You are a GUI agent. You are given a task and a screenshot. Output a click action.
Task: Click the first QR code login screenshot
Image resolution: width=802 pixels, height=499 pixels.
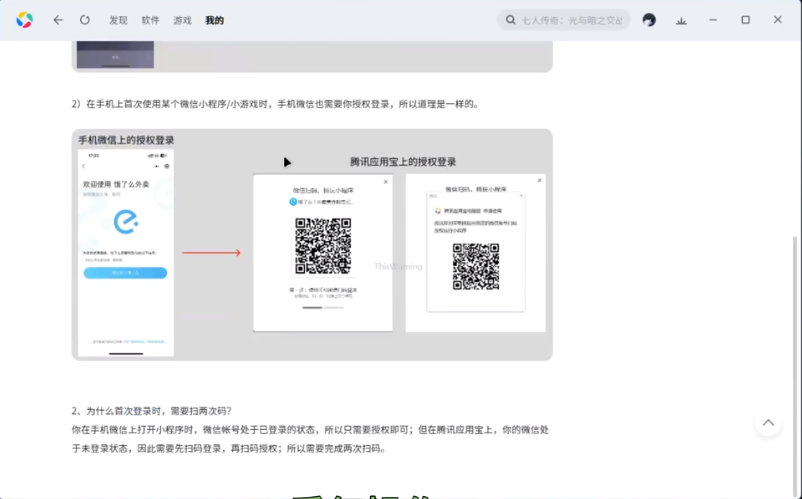click(323, 253)
